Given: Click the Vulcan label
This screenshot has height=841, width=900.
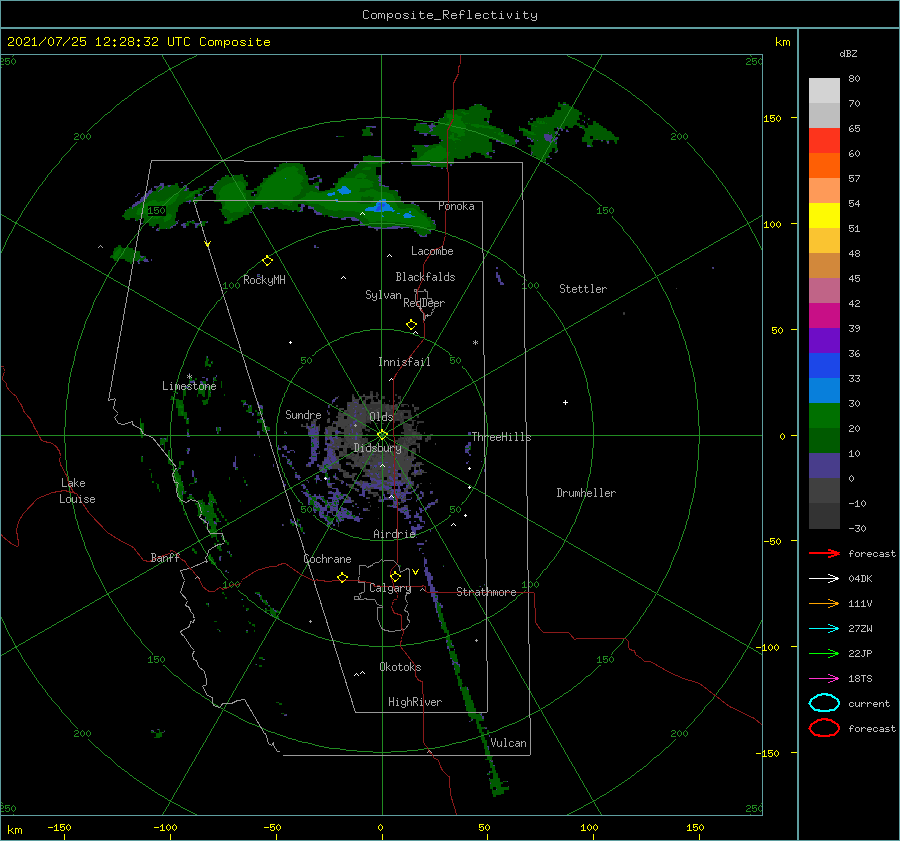Looking at the screenshot, I should (509, 743).
